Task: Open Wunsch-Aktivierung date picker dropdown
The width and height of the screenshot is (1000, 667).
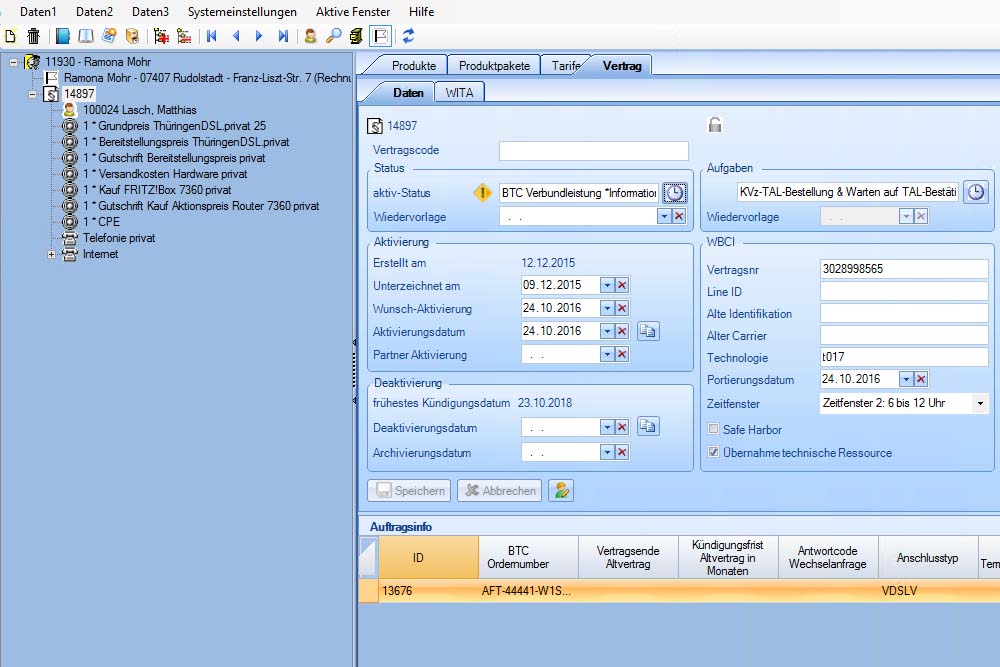Action: [x=606, y=309]
